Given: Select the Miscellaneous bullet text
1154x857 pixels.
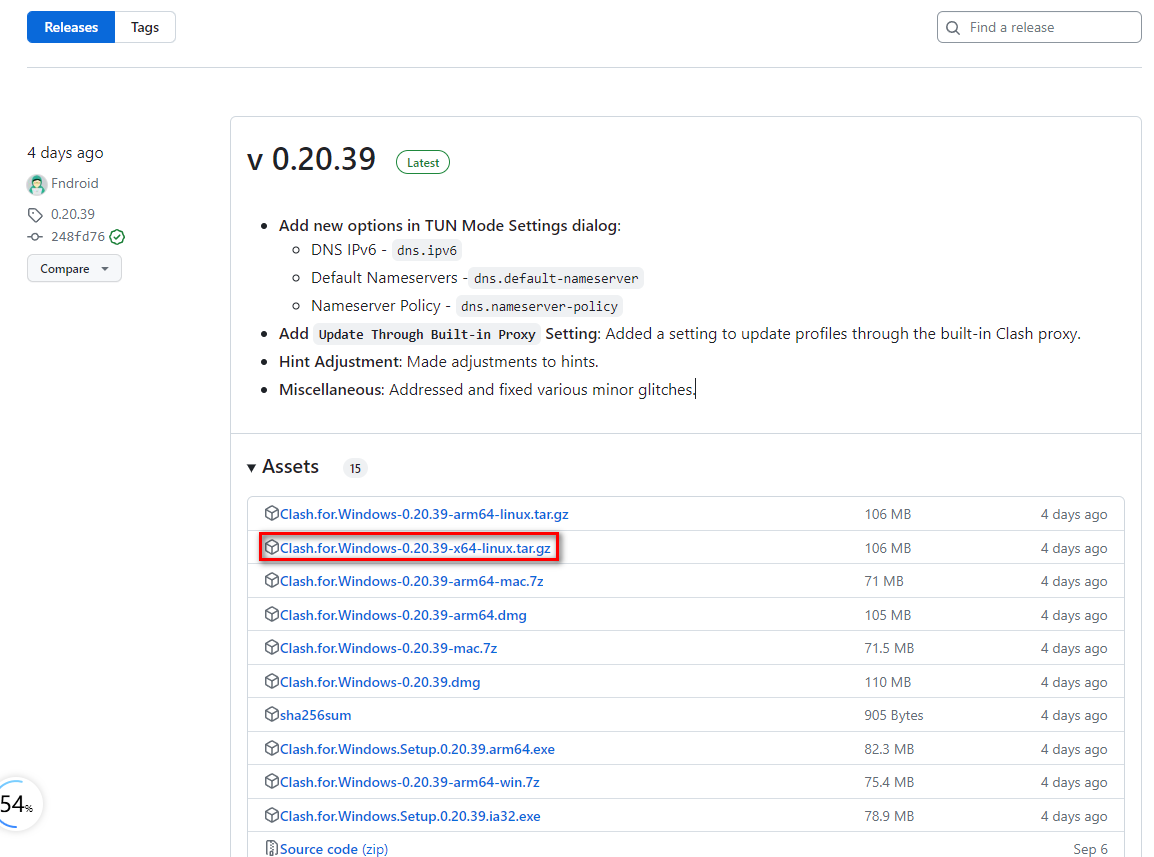Looking at the screenshot, I should pos(487,389).
